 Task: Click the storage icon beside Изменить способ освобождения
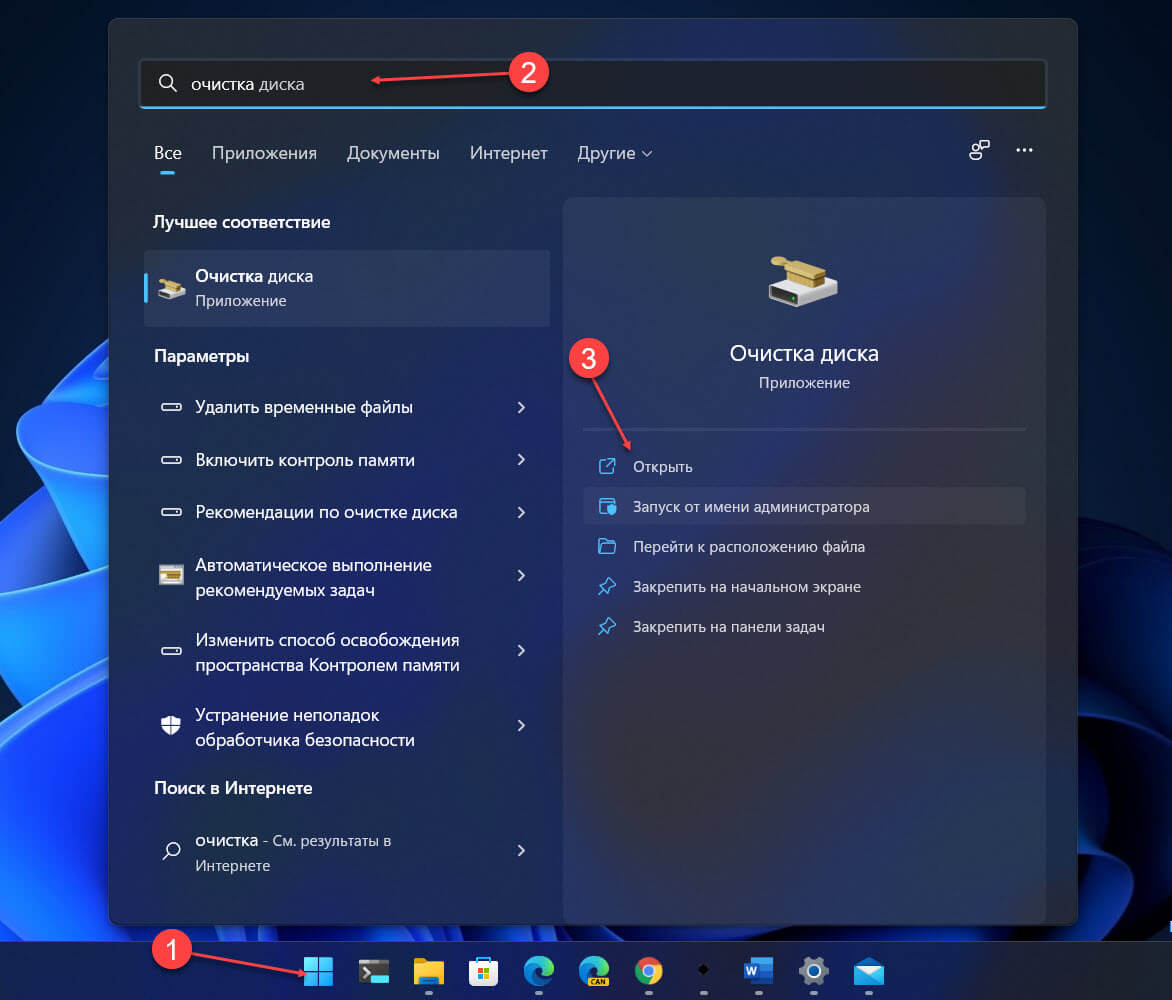(x=171, y=651)
